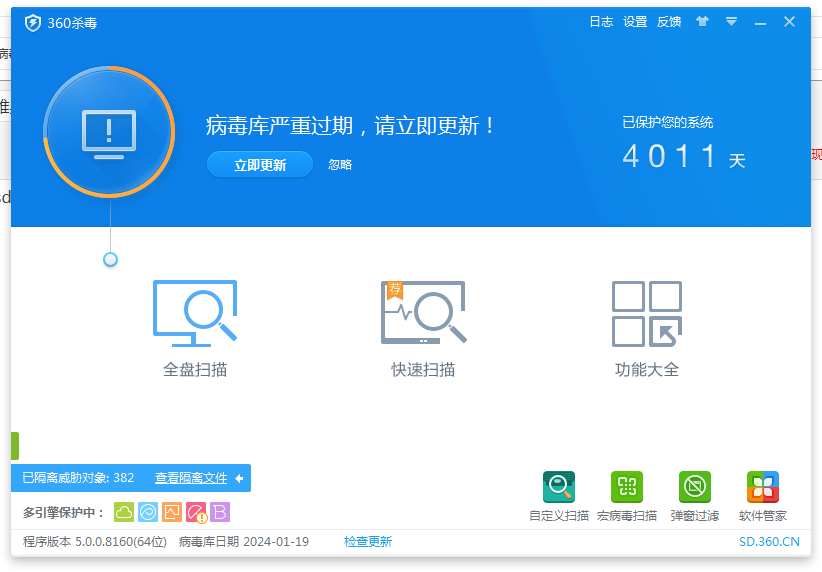Click the 立即更新 update now button

[260, 165]
